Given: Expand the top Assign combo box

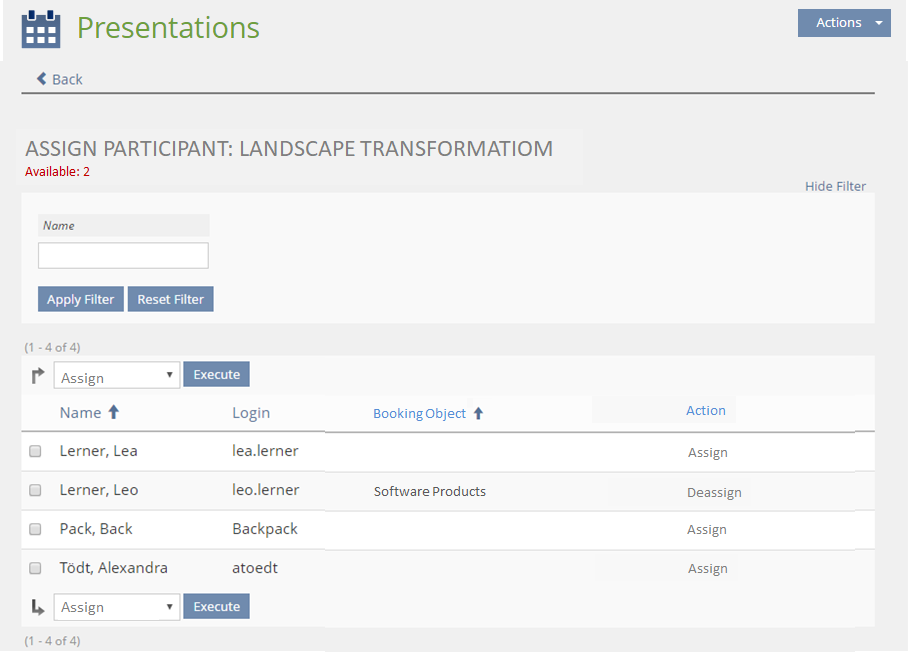Looking at the screenshot, I should point(116,376).
